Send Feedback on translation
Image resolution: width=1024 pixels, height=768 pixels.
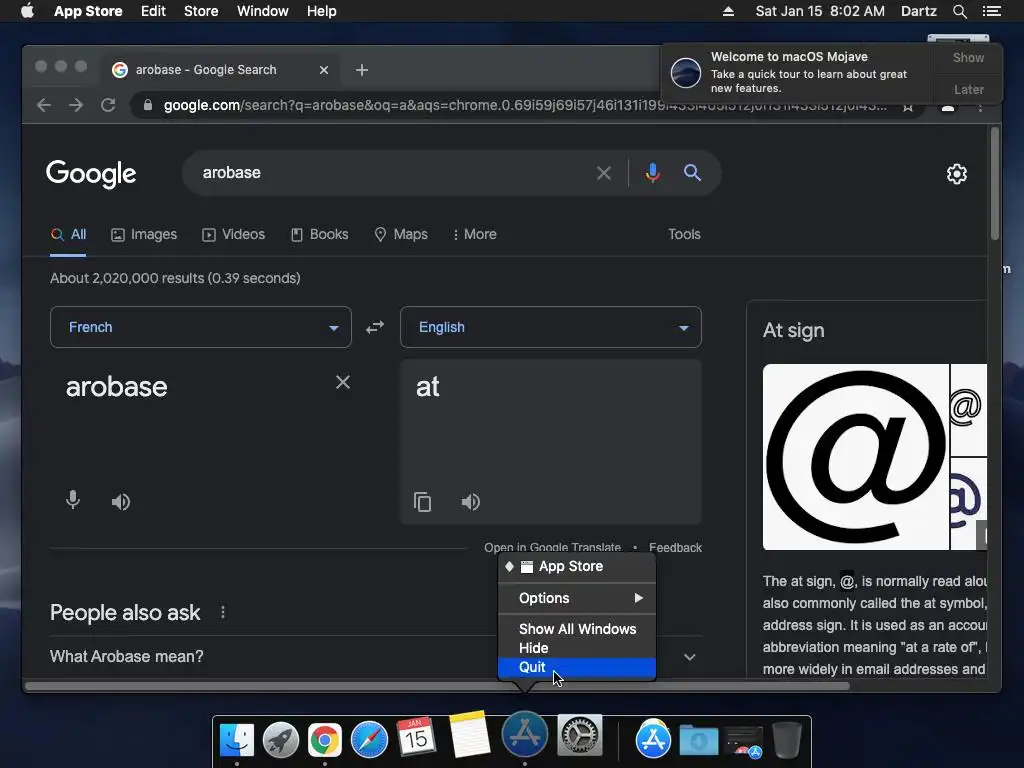675,547
